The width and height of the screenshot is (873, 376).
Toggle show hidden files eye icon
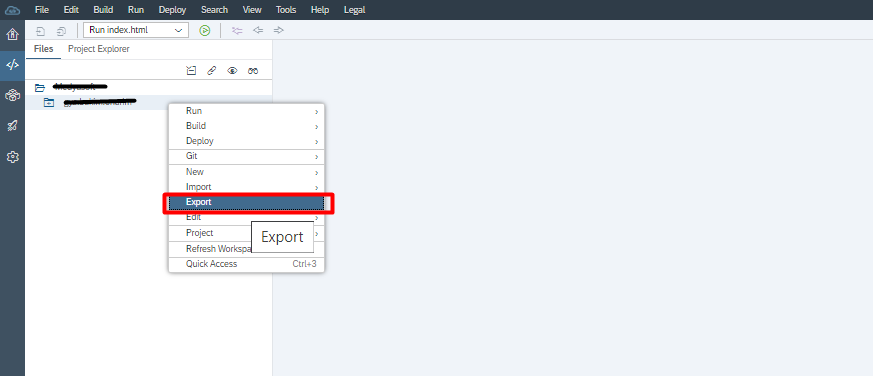(232, 71)
